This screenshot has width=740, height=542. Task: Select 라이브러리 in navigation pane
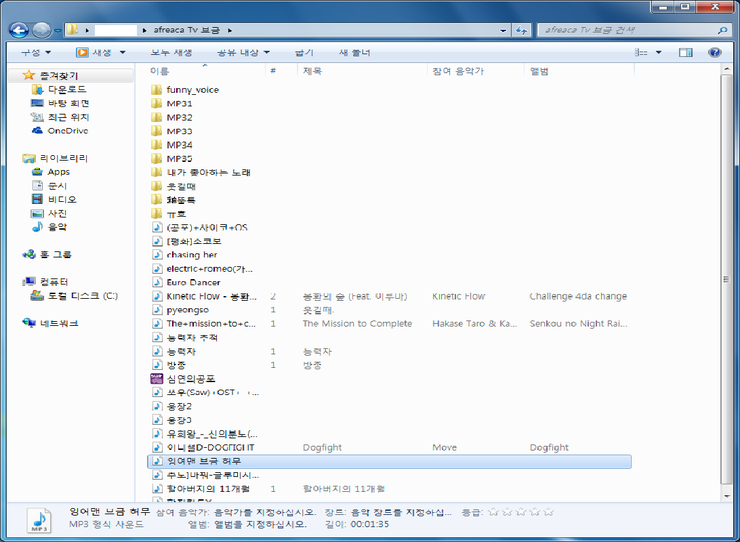pos(55,158)
